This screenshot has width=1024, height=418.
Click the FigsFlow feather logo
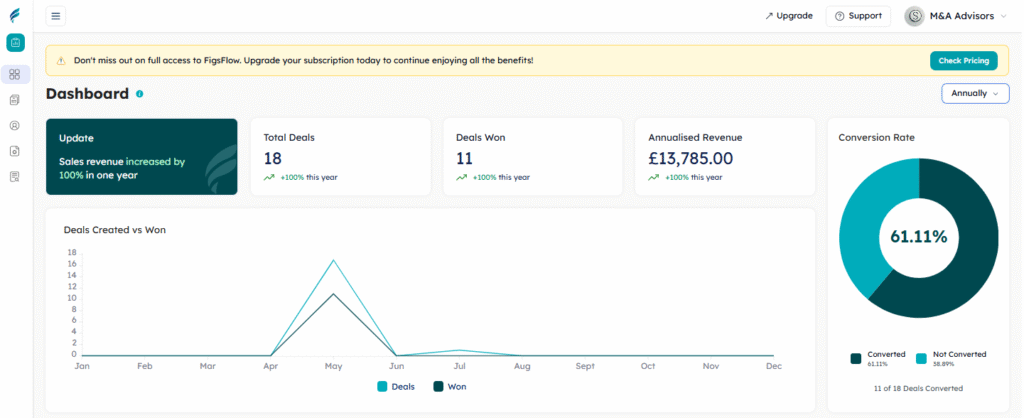15,16
